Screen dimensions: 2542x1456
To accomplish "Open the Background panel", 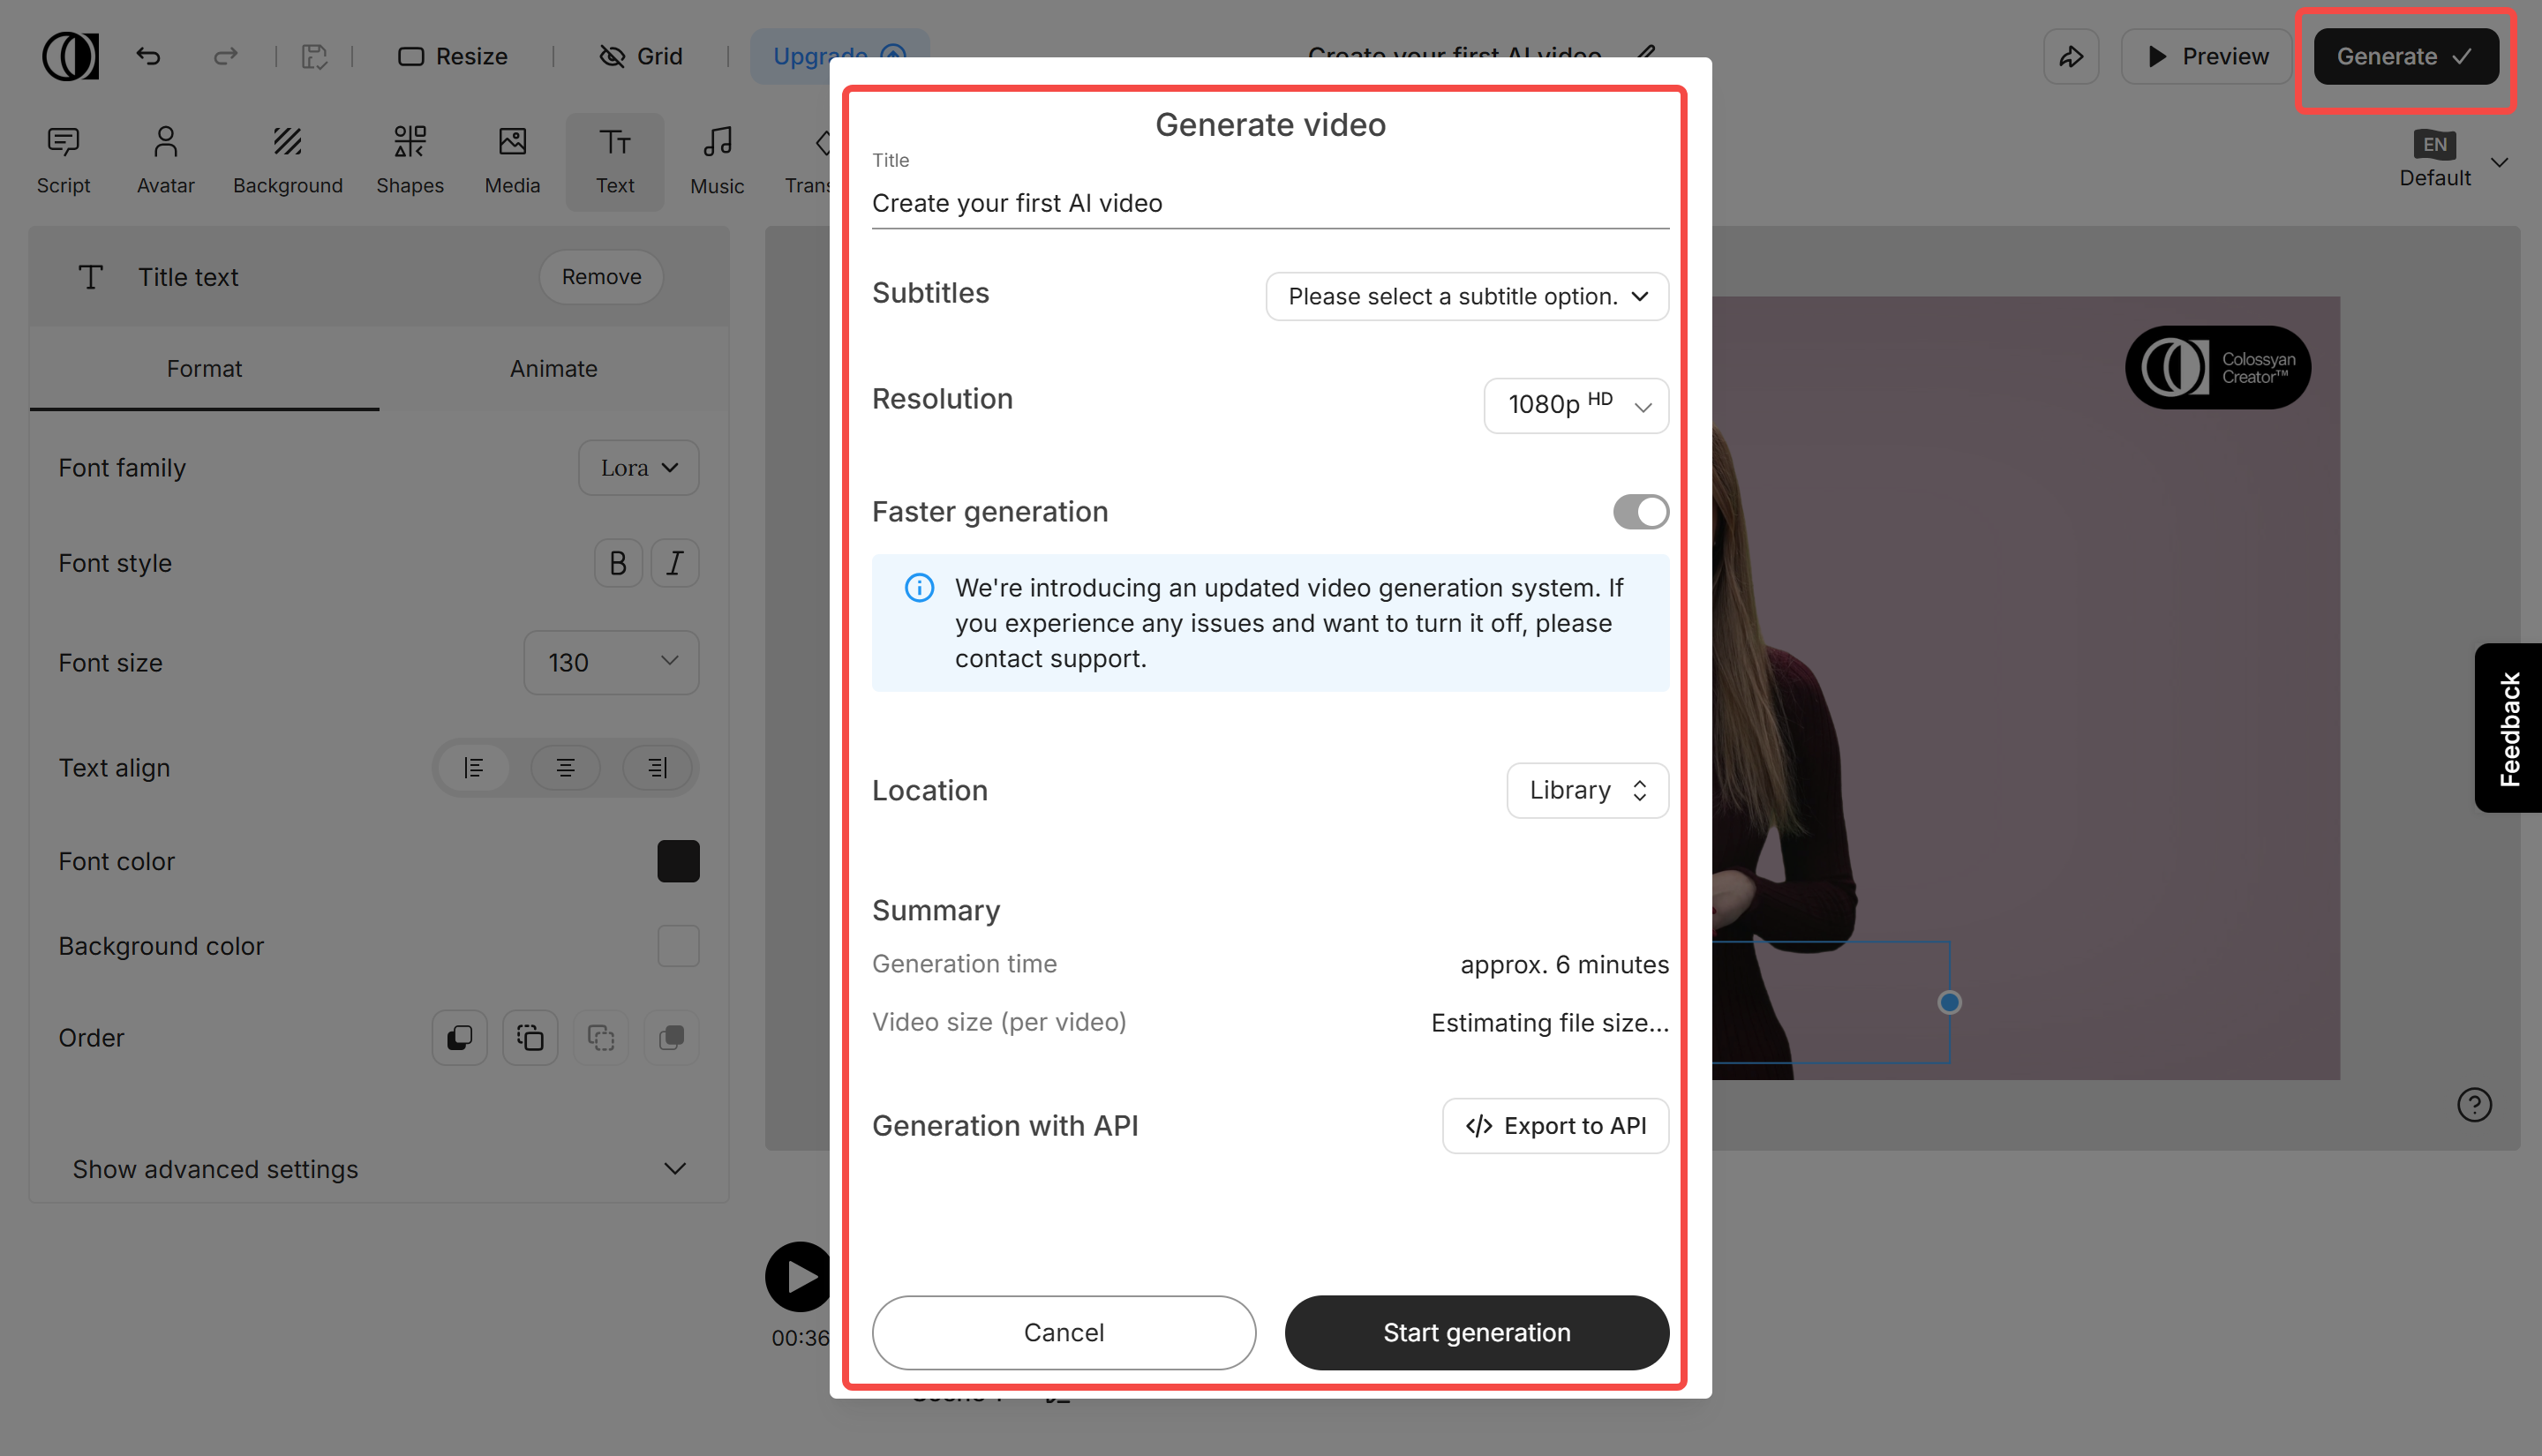I will [x=288, y=158].
